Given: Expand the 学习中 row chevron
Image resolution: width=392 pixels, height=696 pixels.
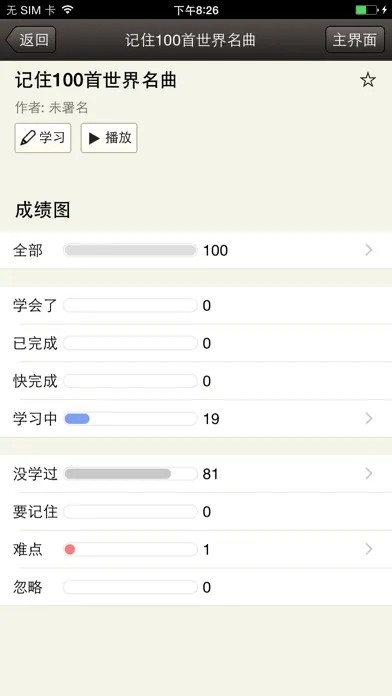Looking at the screenshot, I should pyautogui.click(x=368, y=419).
